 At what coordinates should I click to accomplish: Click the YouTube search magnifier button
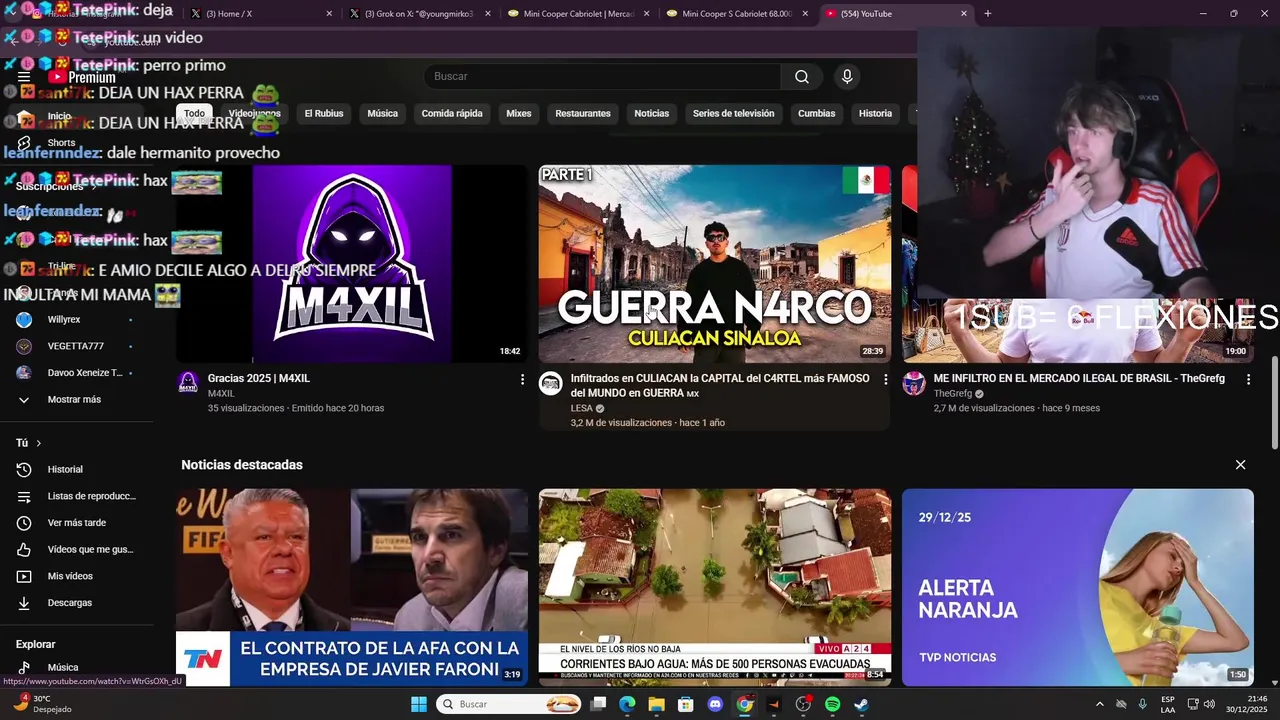click(801, 77)
